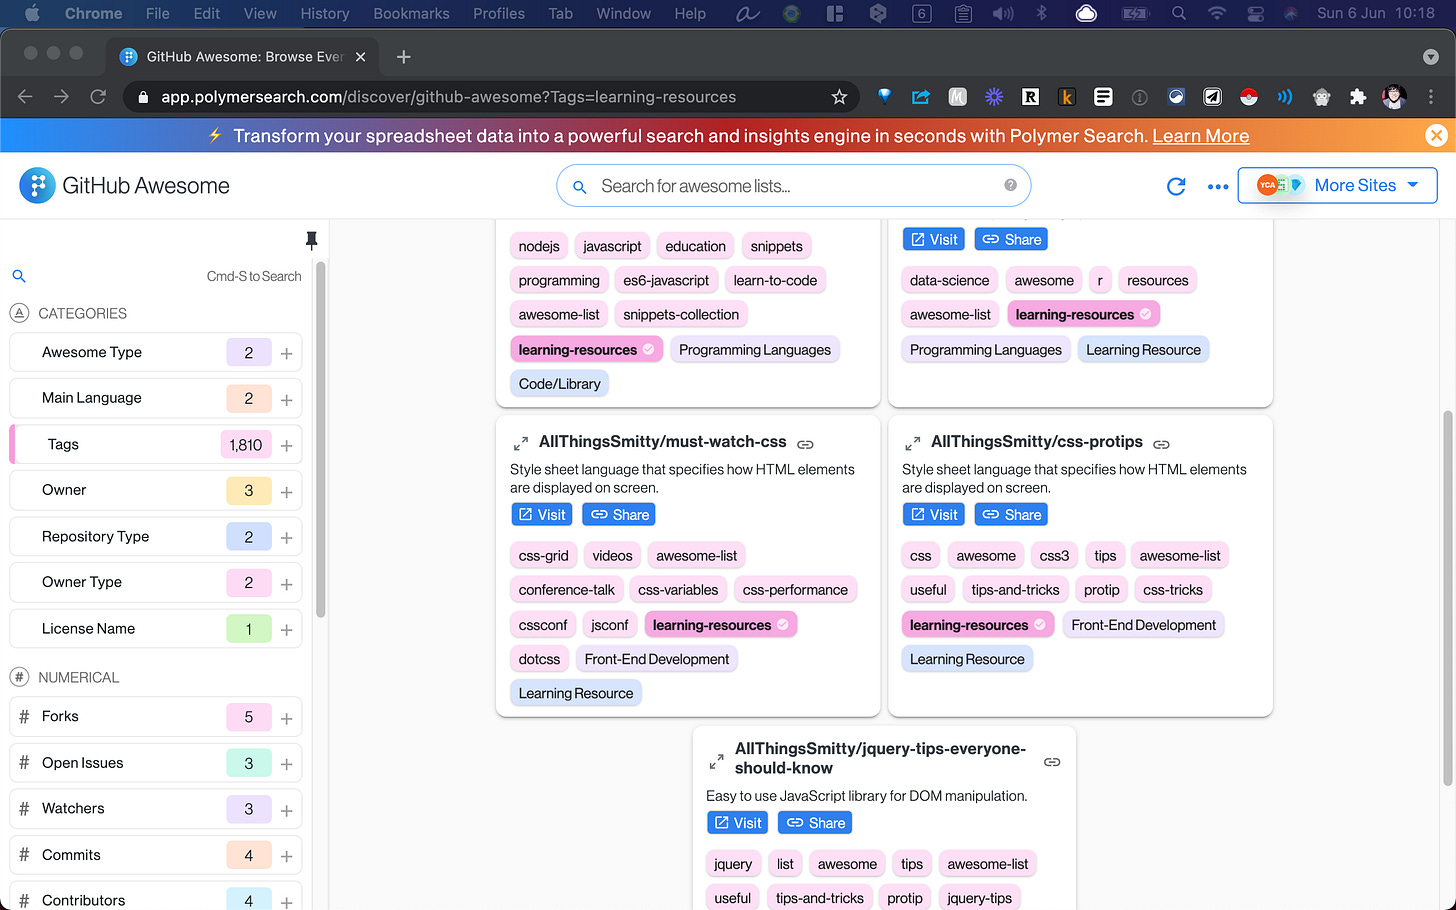Click the refresh icon beside More Sites

(1176, 186)
